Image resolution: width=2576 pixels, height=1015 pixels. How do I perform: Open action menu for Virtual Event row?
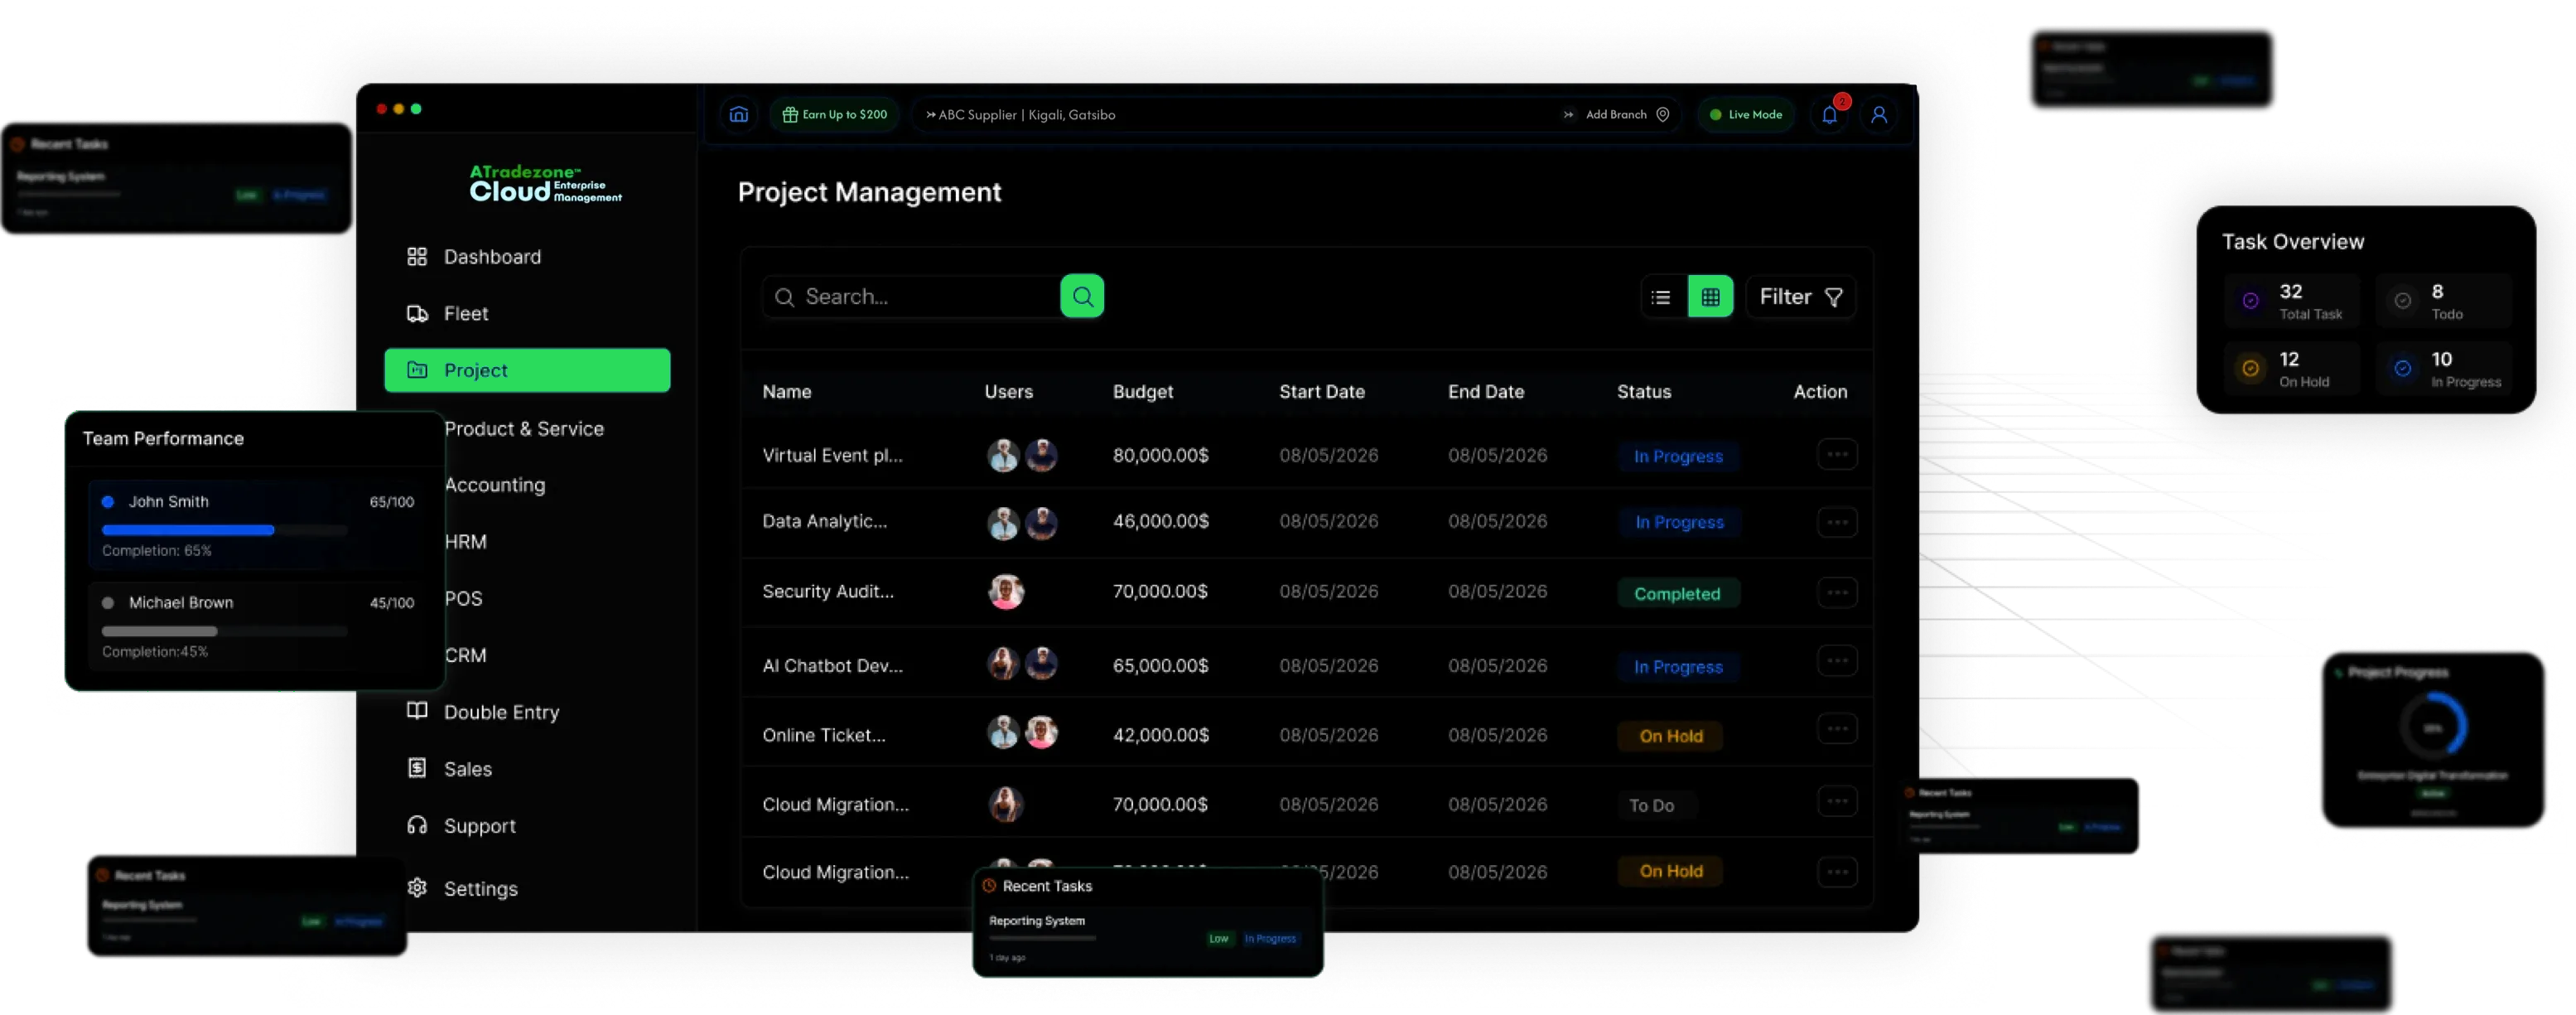pyautogui.click(x=1837, y=455)
